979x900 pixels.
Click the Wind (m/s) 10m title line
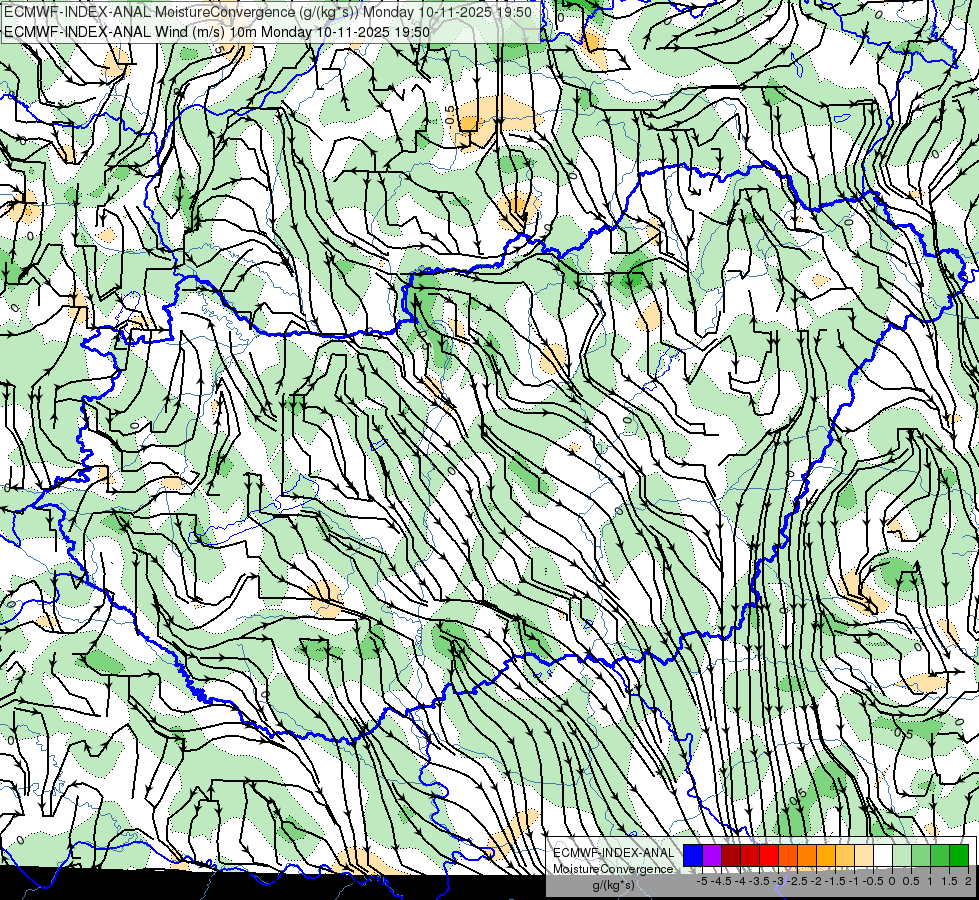[x=217, y=31]
